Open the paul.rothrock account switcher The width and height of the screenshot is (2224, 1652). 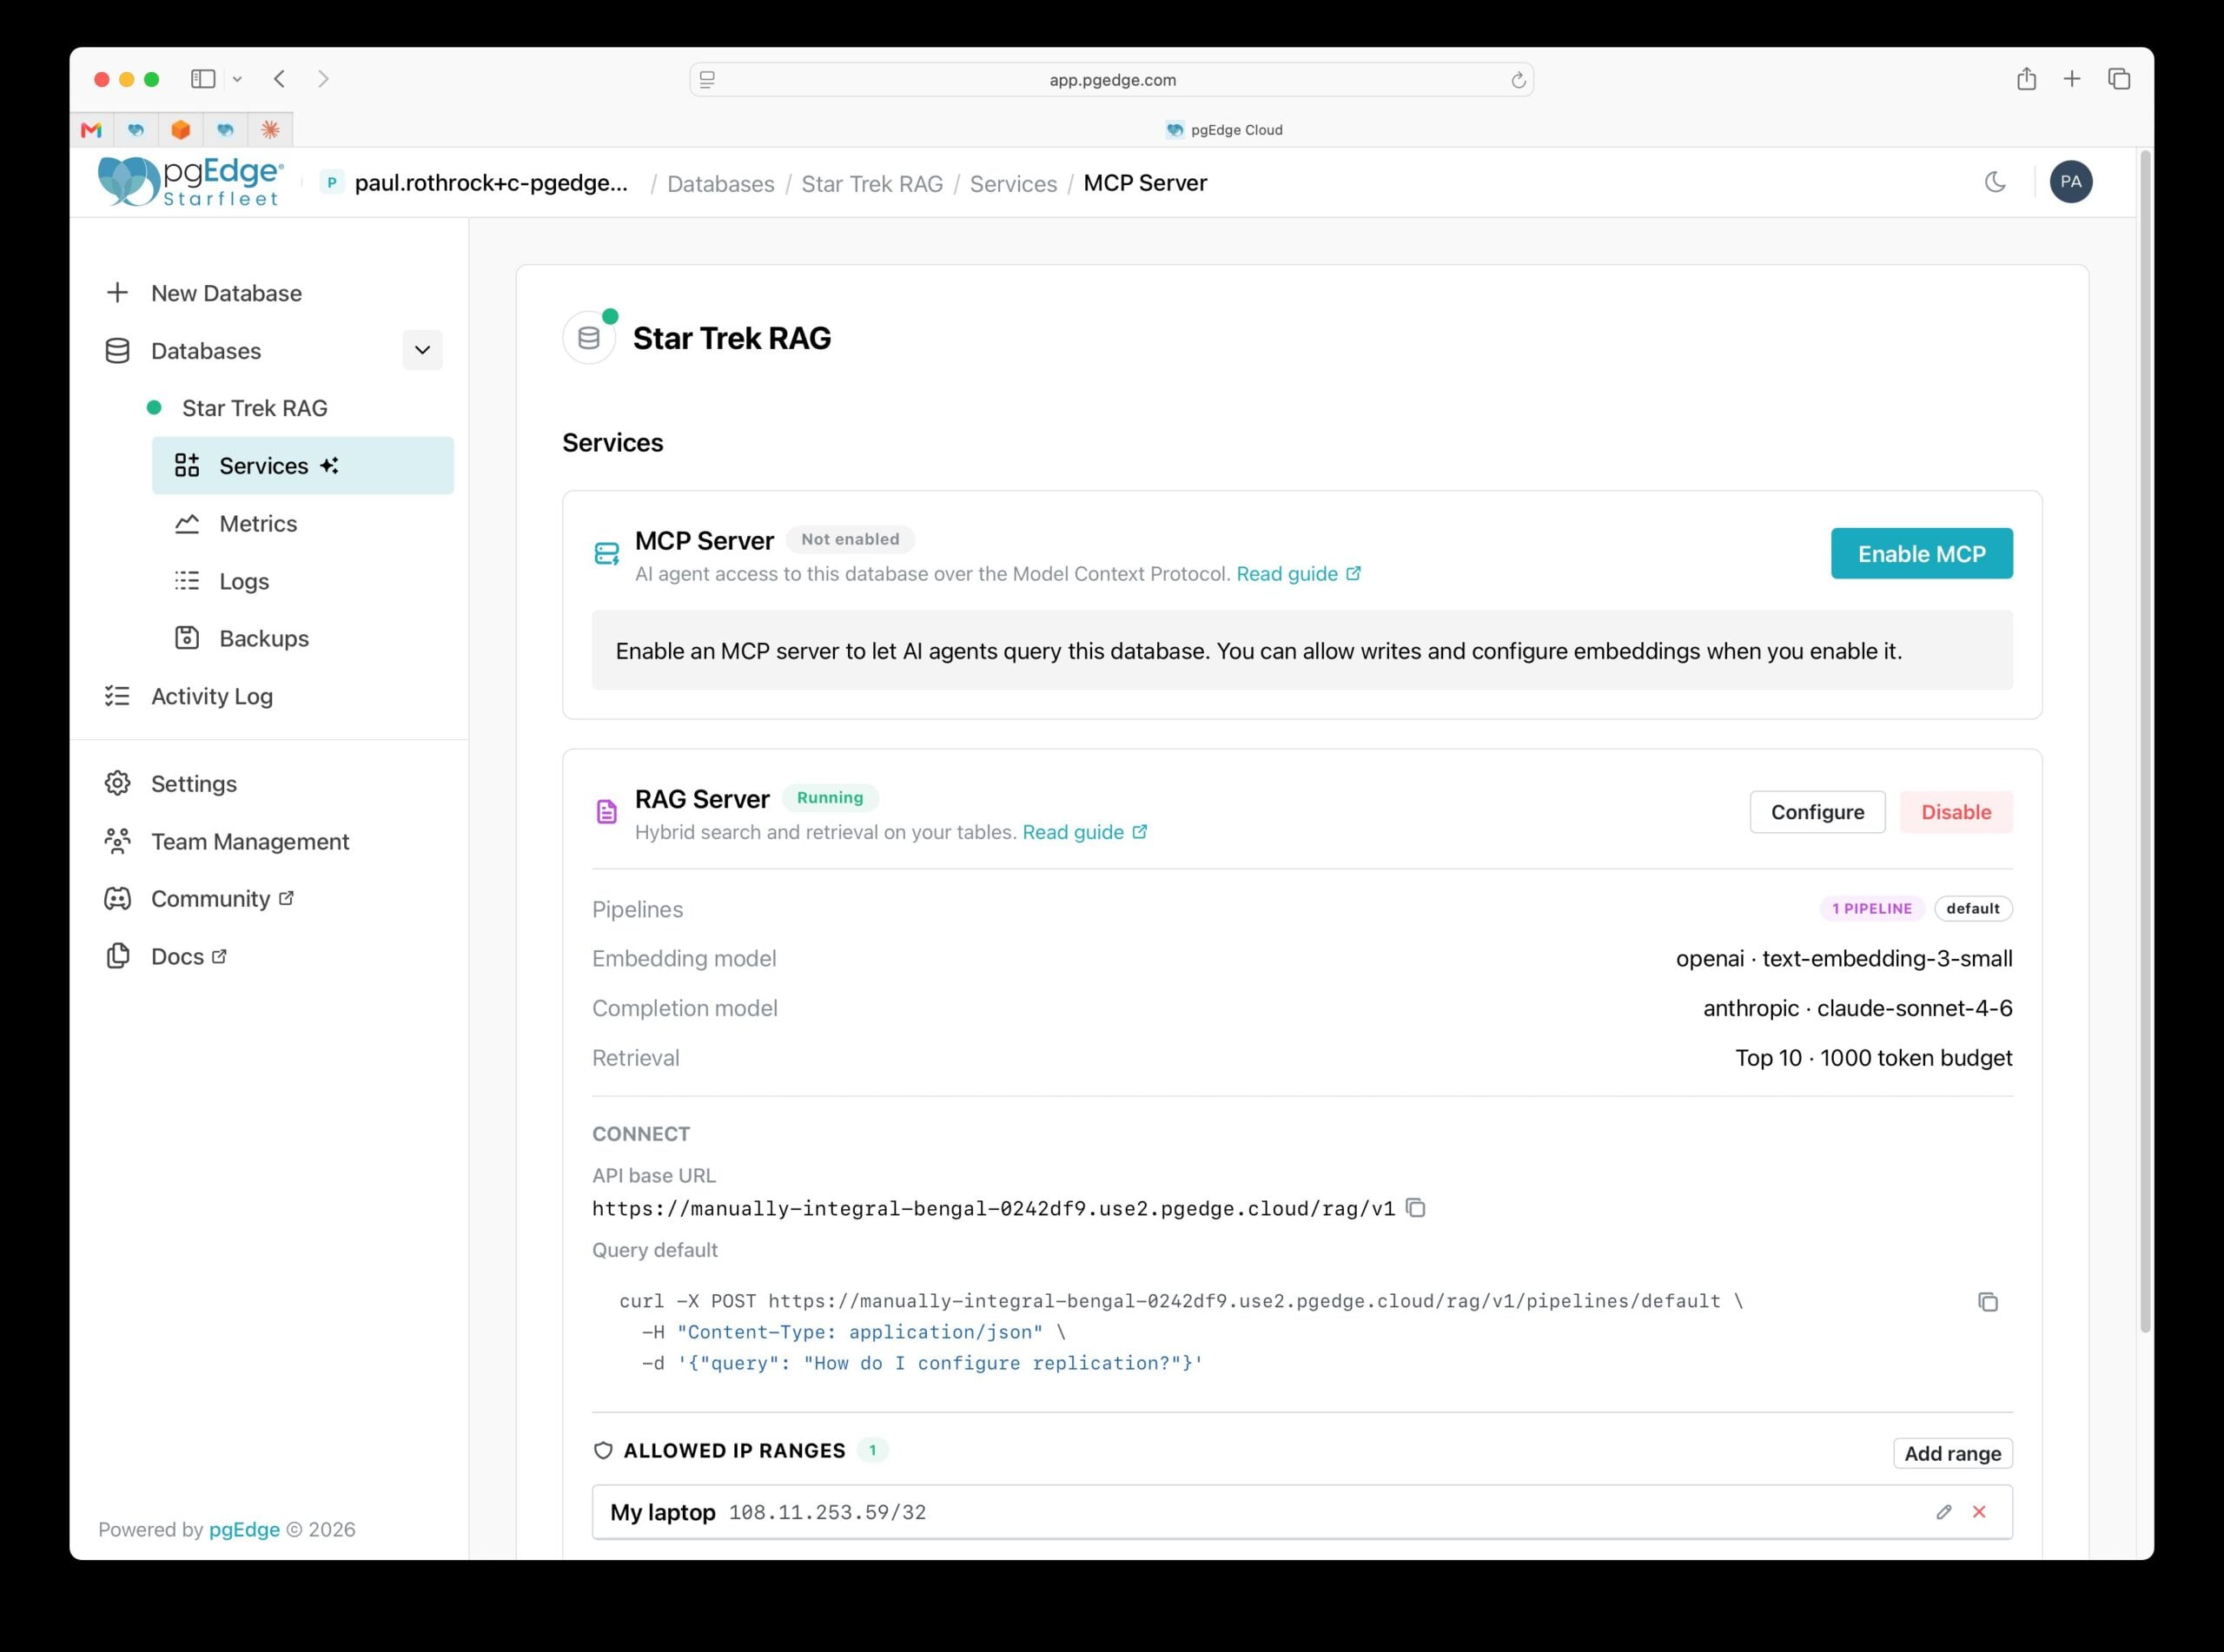click(475, 183)
